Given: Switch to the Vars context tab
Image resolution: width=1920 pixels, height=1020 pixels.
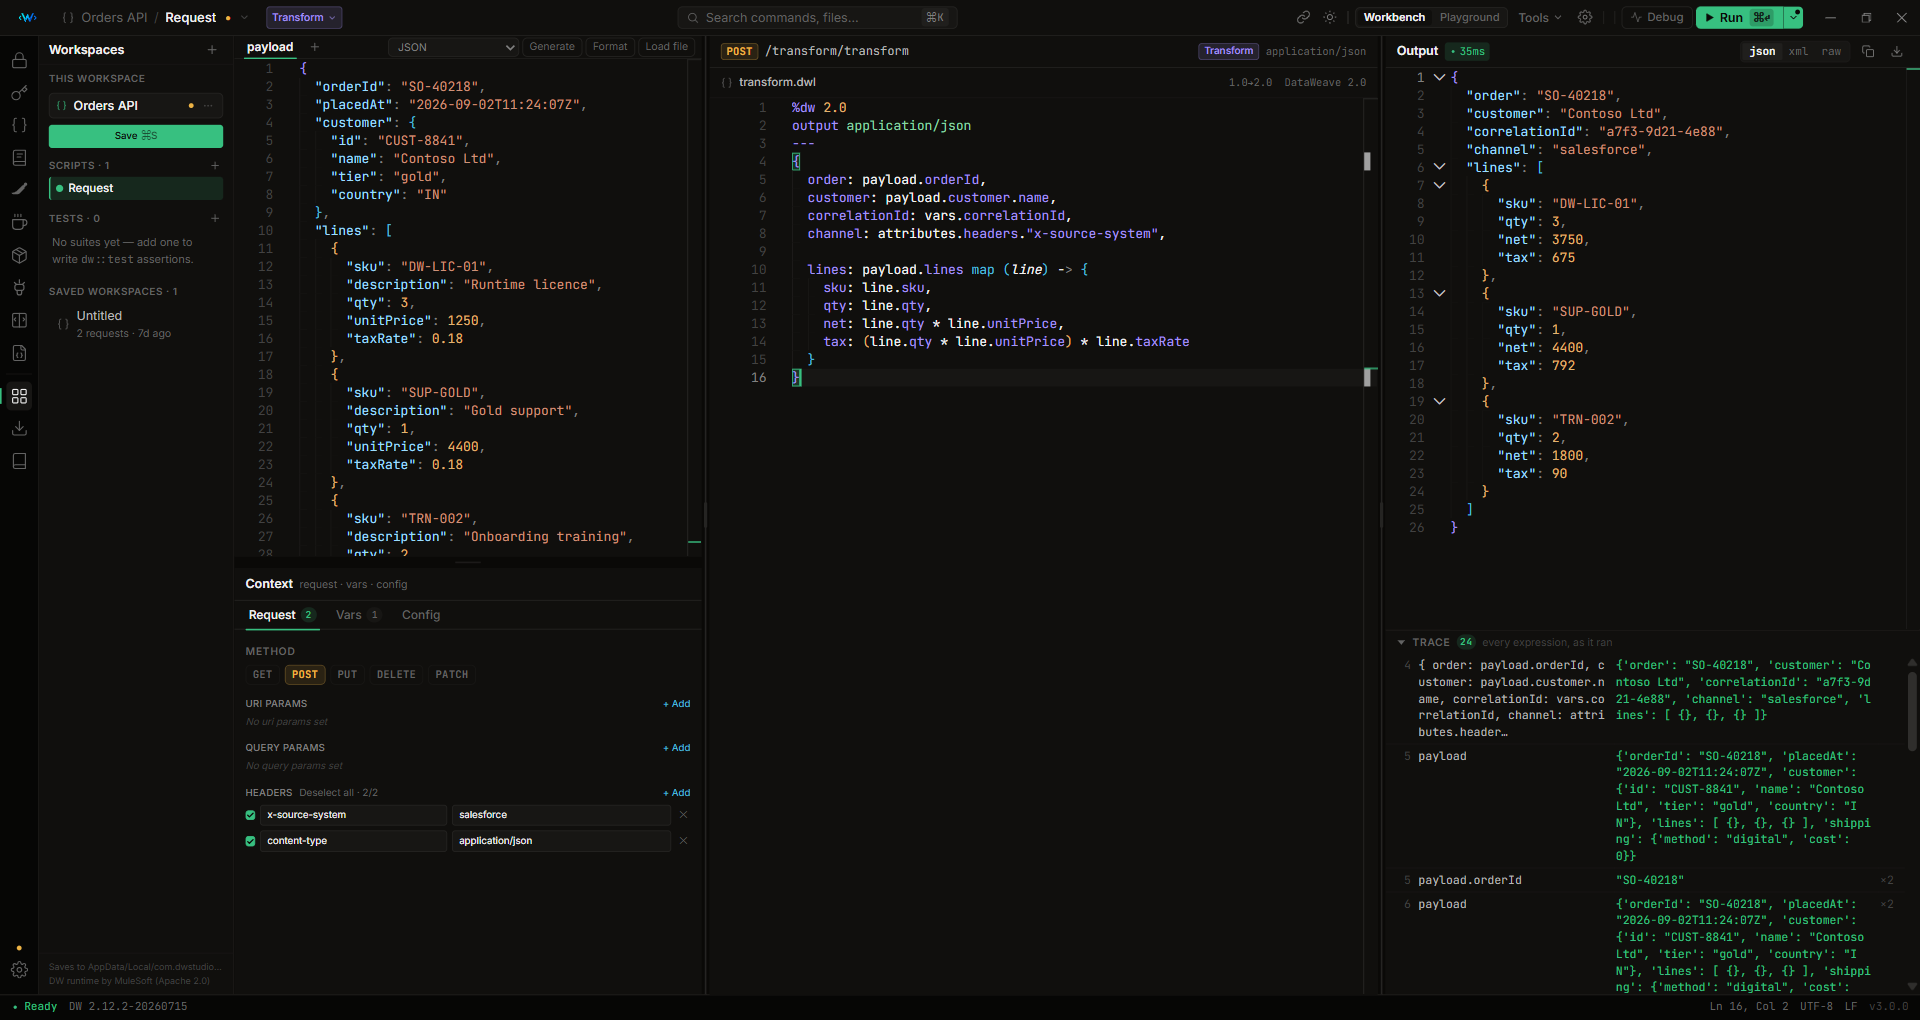Looking at the screenshot, I should pyautogui.click(x=357, y=615).
